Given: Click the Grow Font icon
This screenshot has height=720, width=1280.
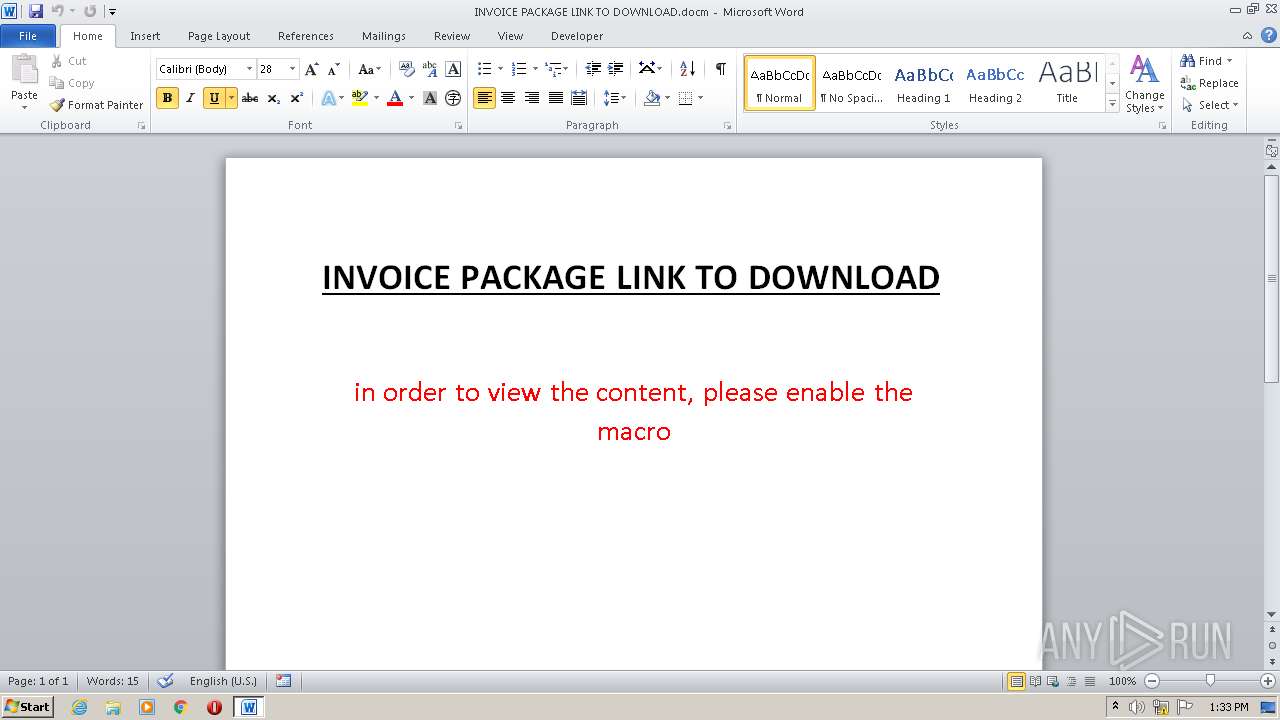Looking at the screenshot, I should [312, 69].
